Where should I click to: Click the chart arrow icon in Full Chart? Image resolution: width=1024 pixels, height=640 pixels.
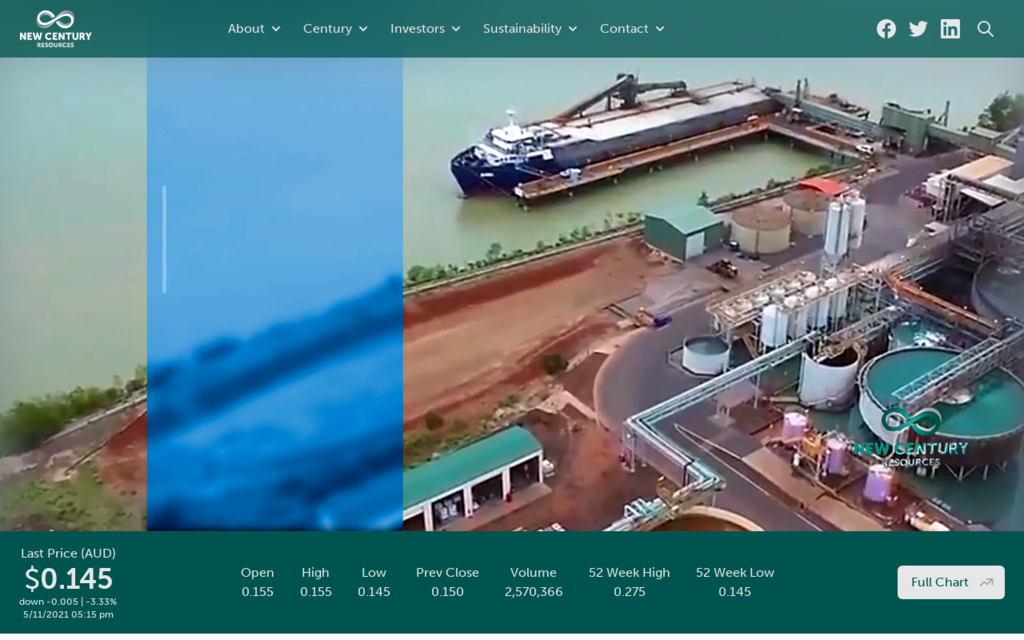(987, 582)
